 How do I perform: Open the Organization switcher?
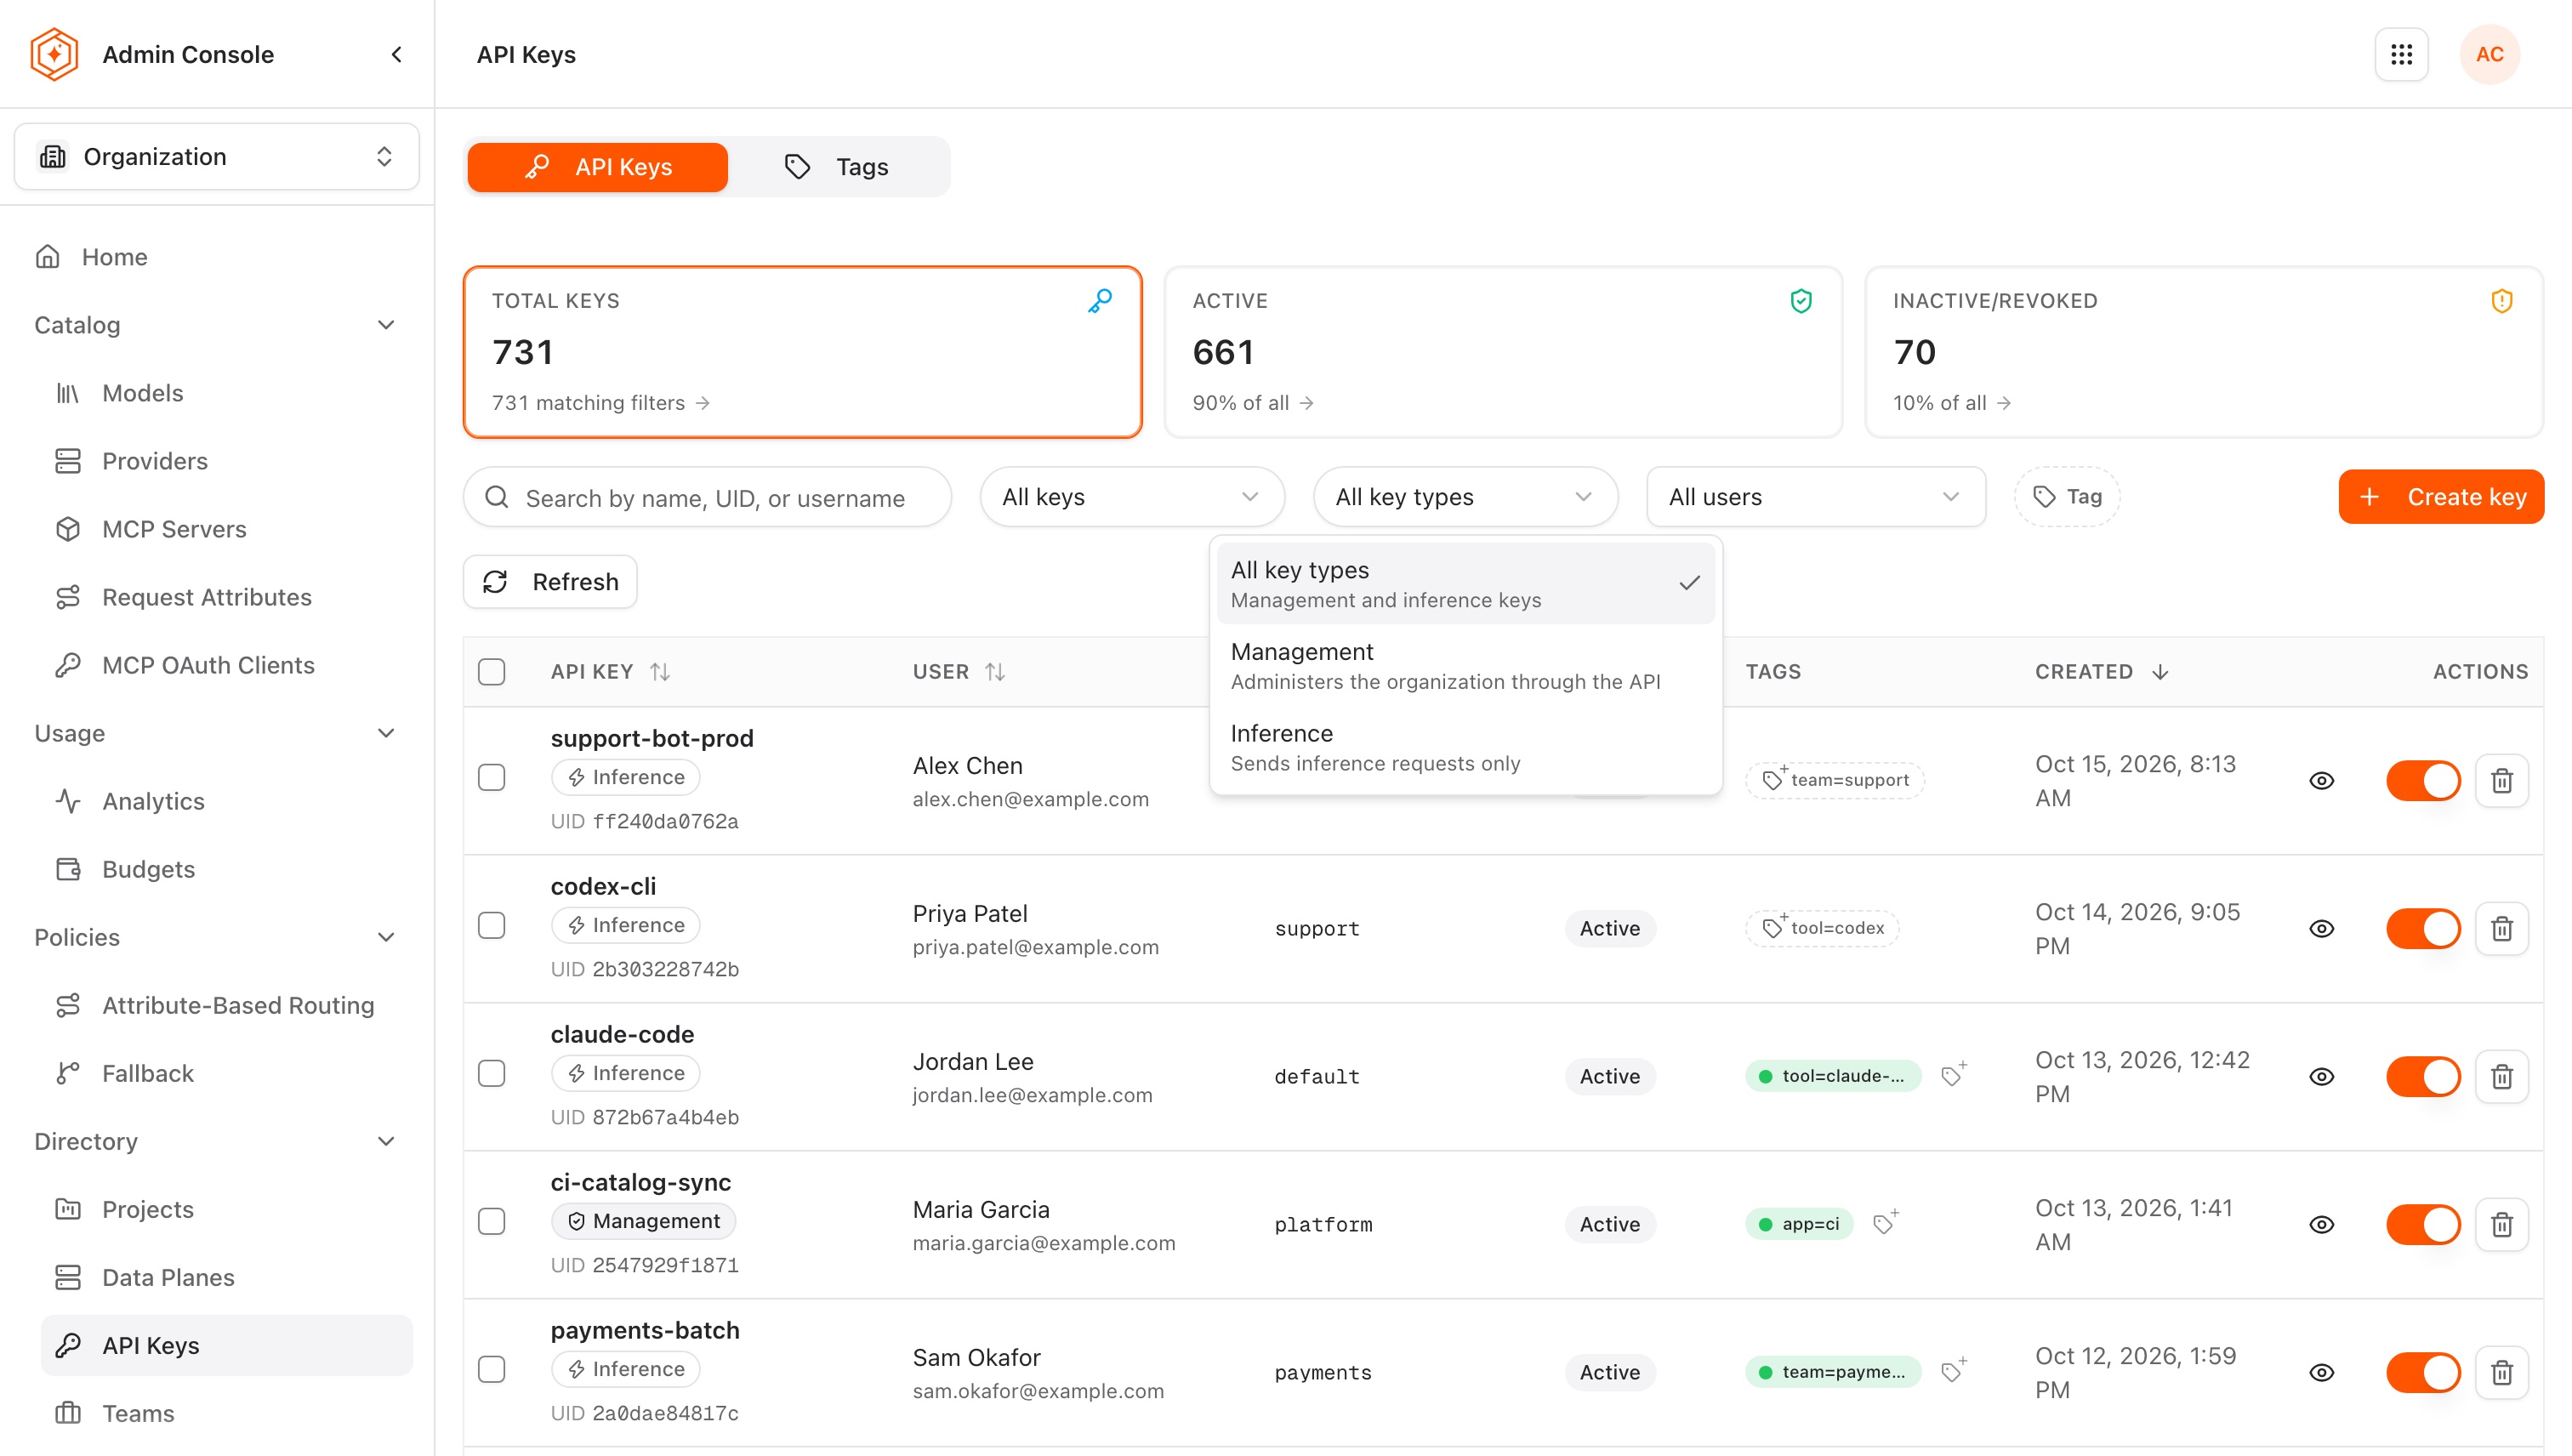(x=216, y=156)
